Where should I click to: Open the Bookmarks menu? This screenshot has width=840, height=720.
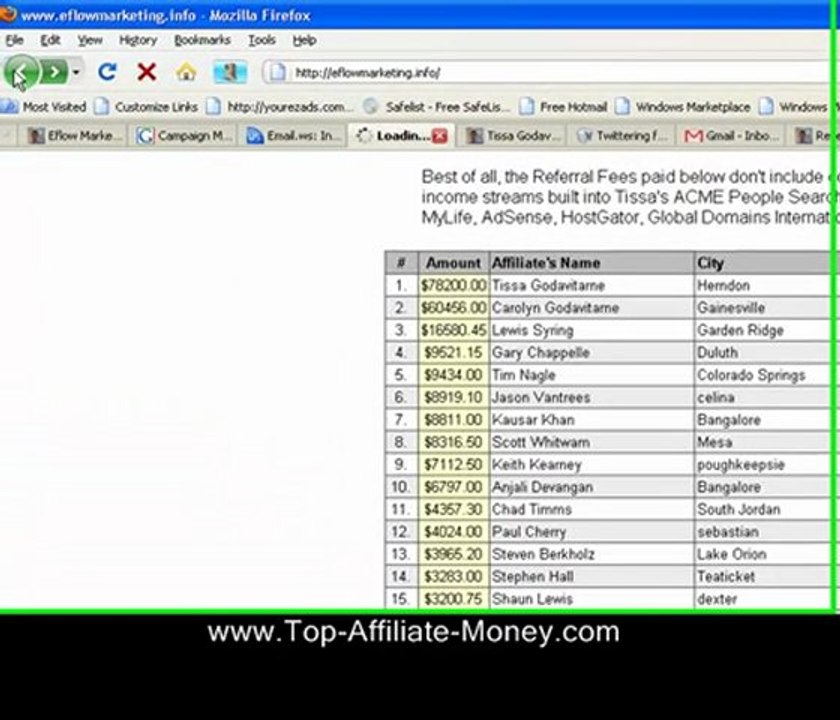pyautogui.click(x=202, y=40)
